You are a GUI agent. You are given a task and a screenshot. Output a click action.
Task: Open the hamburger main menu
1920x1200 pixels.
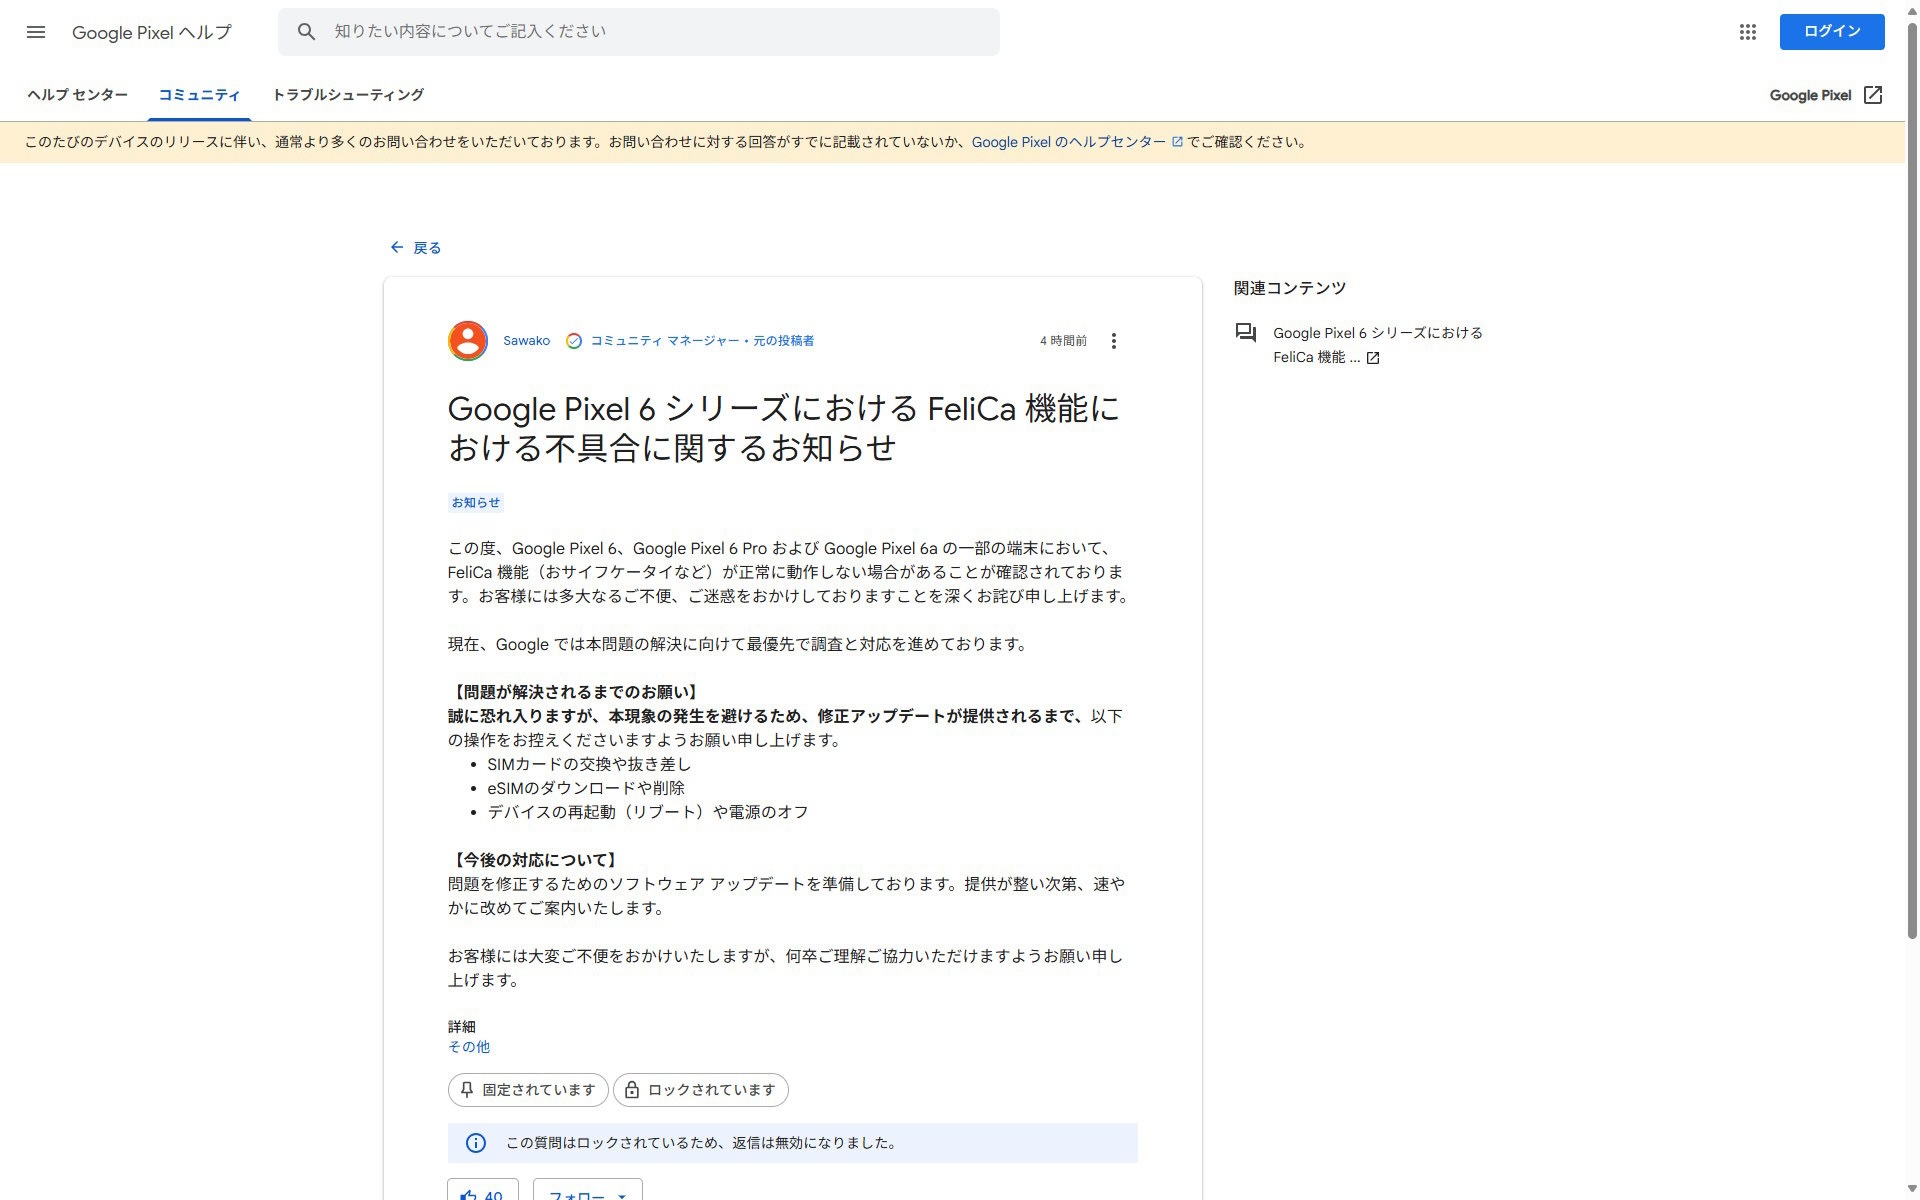pos(36,32)
